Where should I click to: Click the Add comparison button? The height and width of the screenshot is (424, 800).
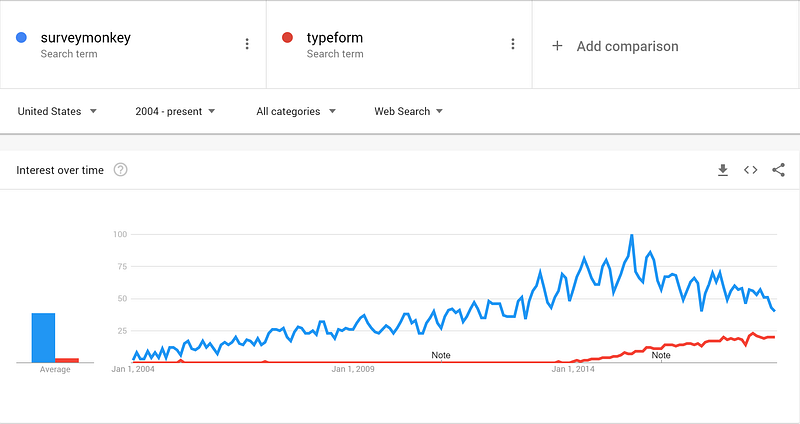click(627, 46)
